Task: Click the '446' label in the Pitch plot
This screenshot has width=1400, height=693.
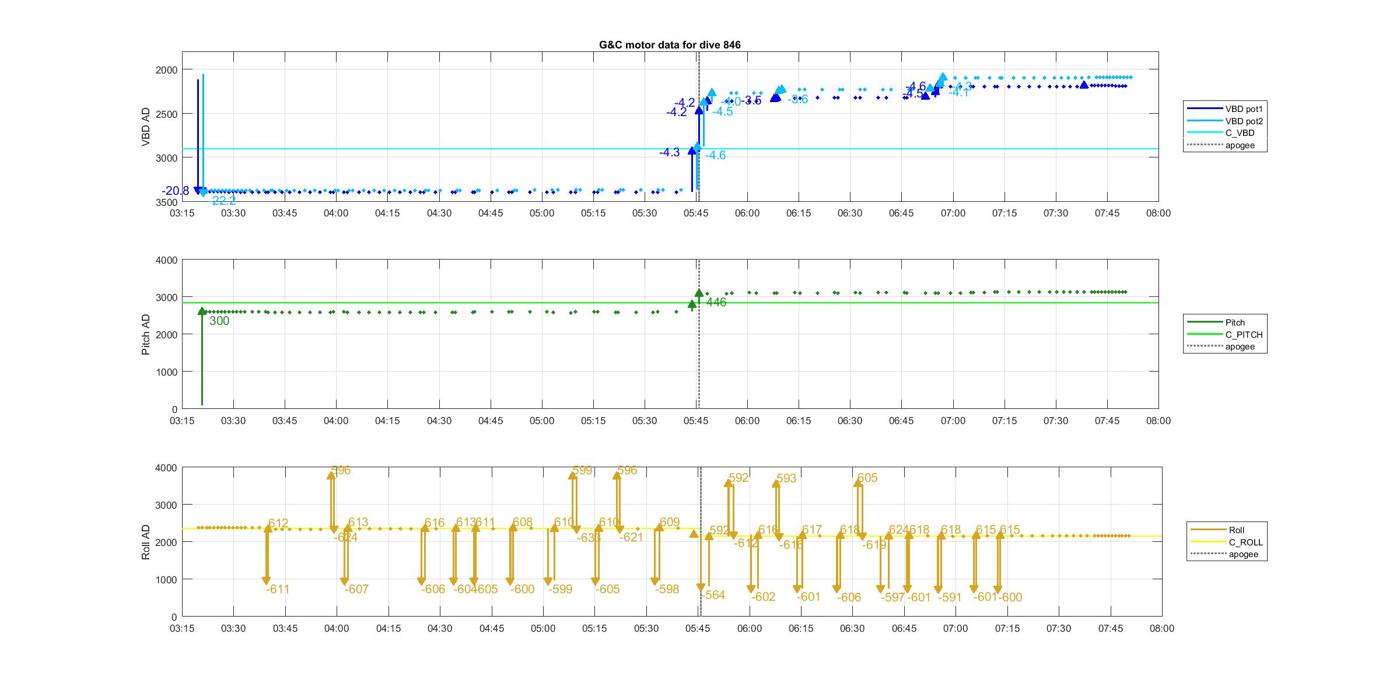Action: [716, 302]
